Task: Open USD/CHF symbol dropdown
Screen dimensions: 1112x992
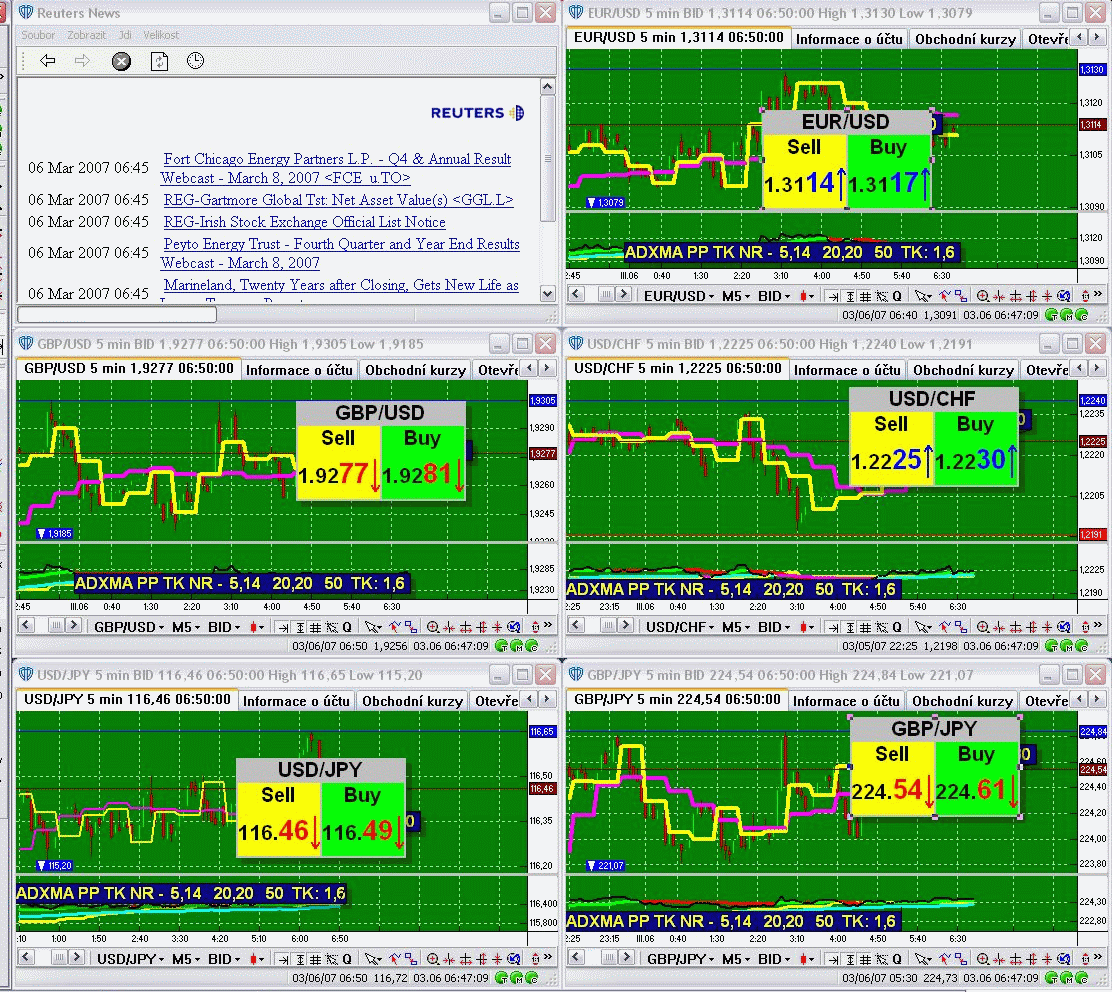Action: 679,627
